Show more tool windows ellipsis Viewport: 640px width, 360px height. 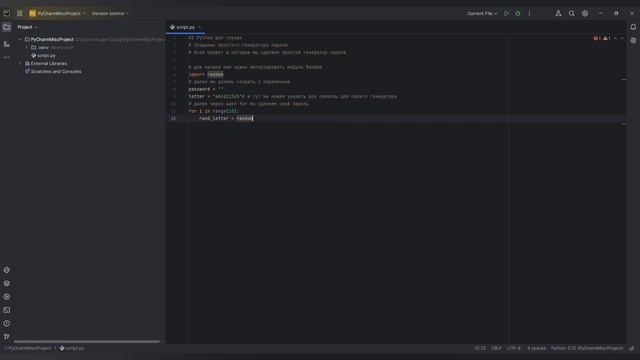click(7, 58)
